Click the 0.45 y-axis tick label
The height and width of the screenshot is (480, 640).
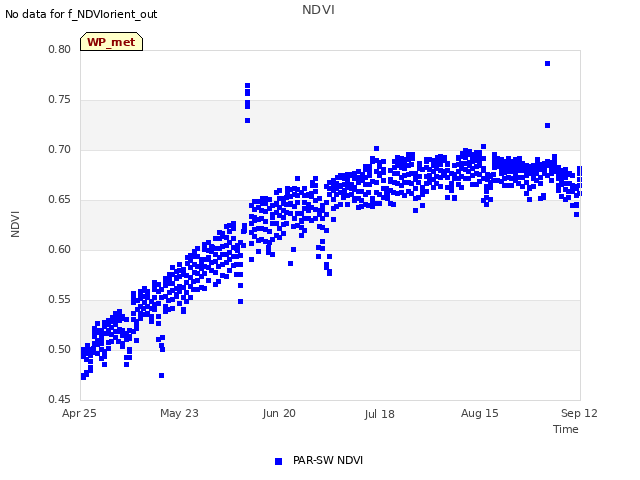click(x=60, y=399)
